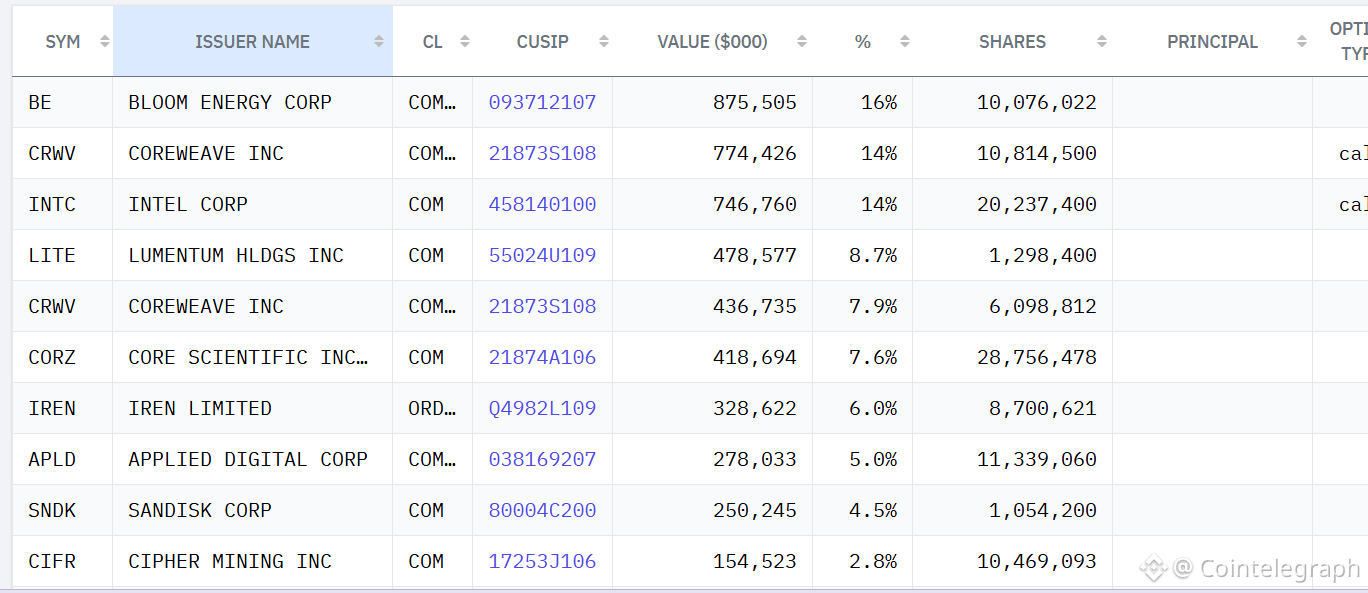The image size is (1368, 593).
Task: Select the IREN symbol cell
Action: pyautogui.click(x=63, y=408)
